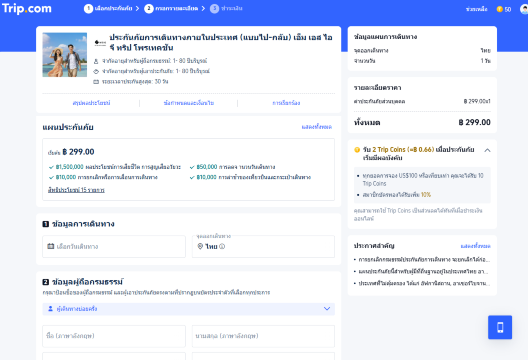This screenshot has width=528, height=360.
Task: Click the couple on beach product thumbnail
Action: coord(65,55)
